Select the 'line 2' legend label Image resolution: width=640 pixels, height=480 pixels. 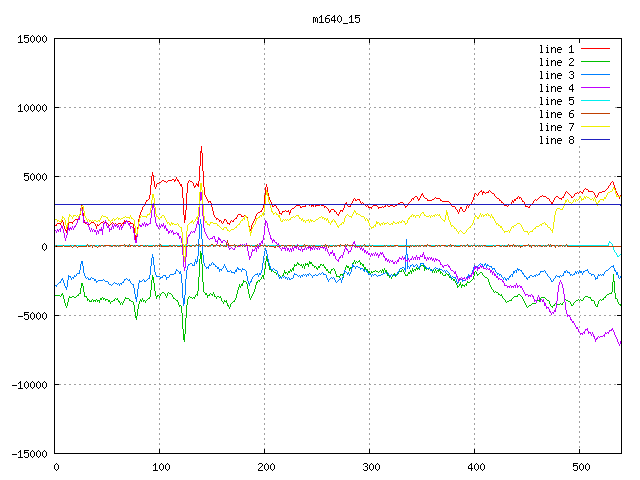tap(556, 62)
